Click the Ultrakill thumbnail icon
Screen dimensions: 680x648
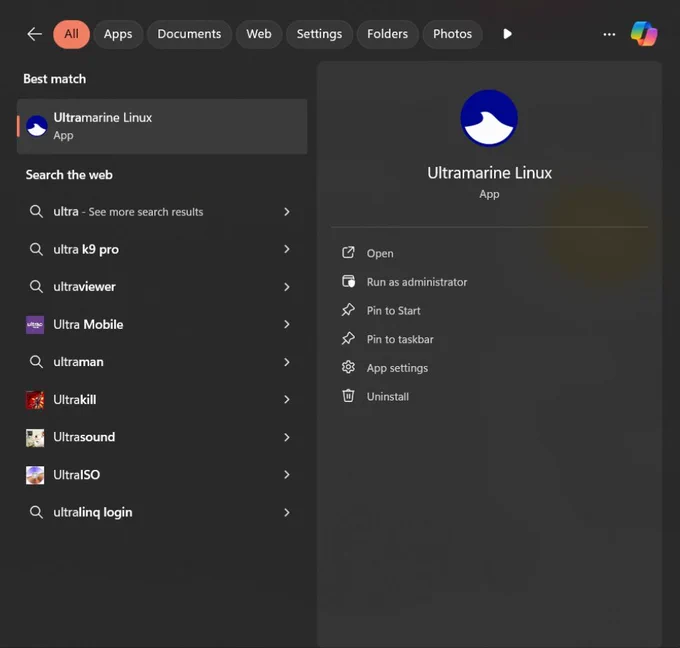(x=35, y=400)
